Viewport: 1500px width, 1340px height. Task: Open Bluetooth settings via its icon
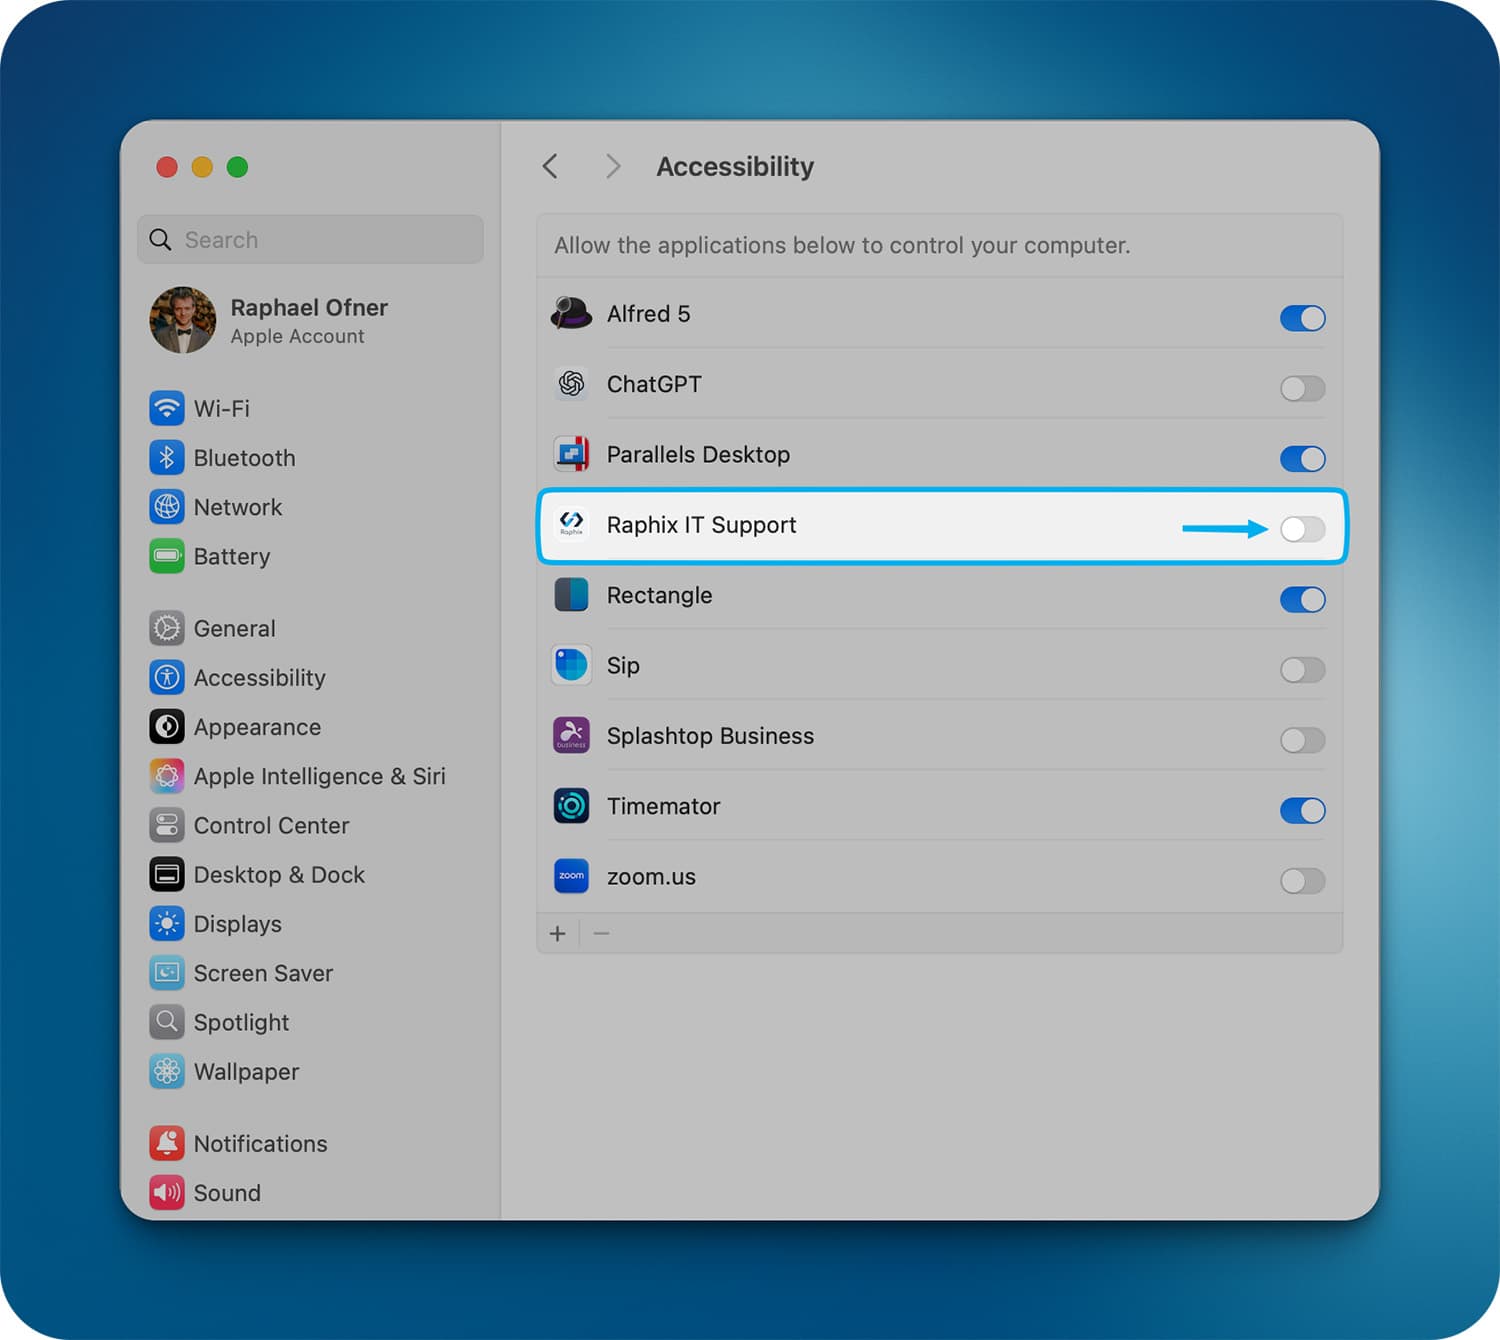(x=167, y=458)
